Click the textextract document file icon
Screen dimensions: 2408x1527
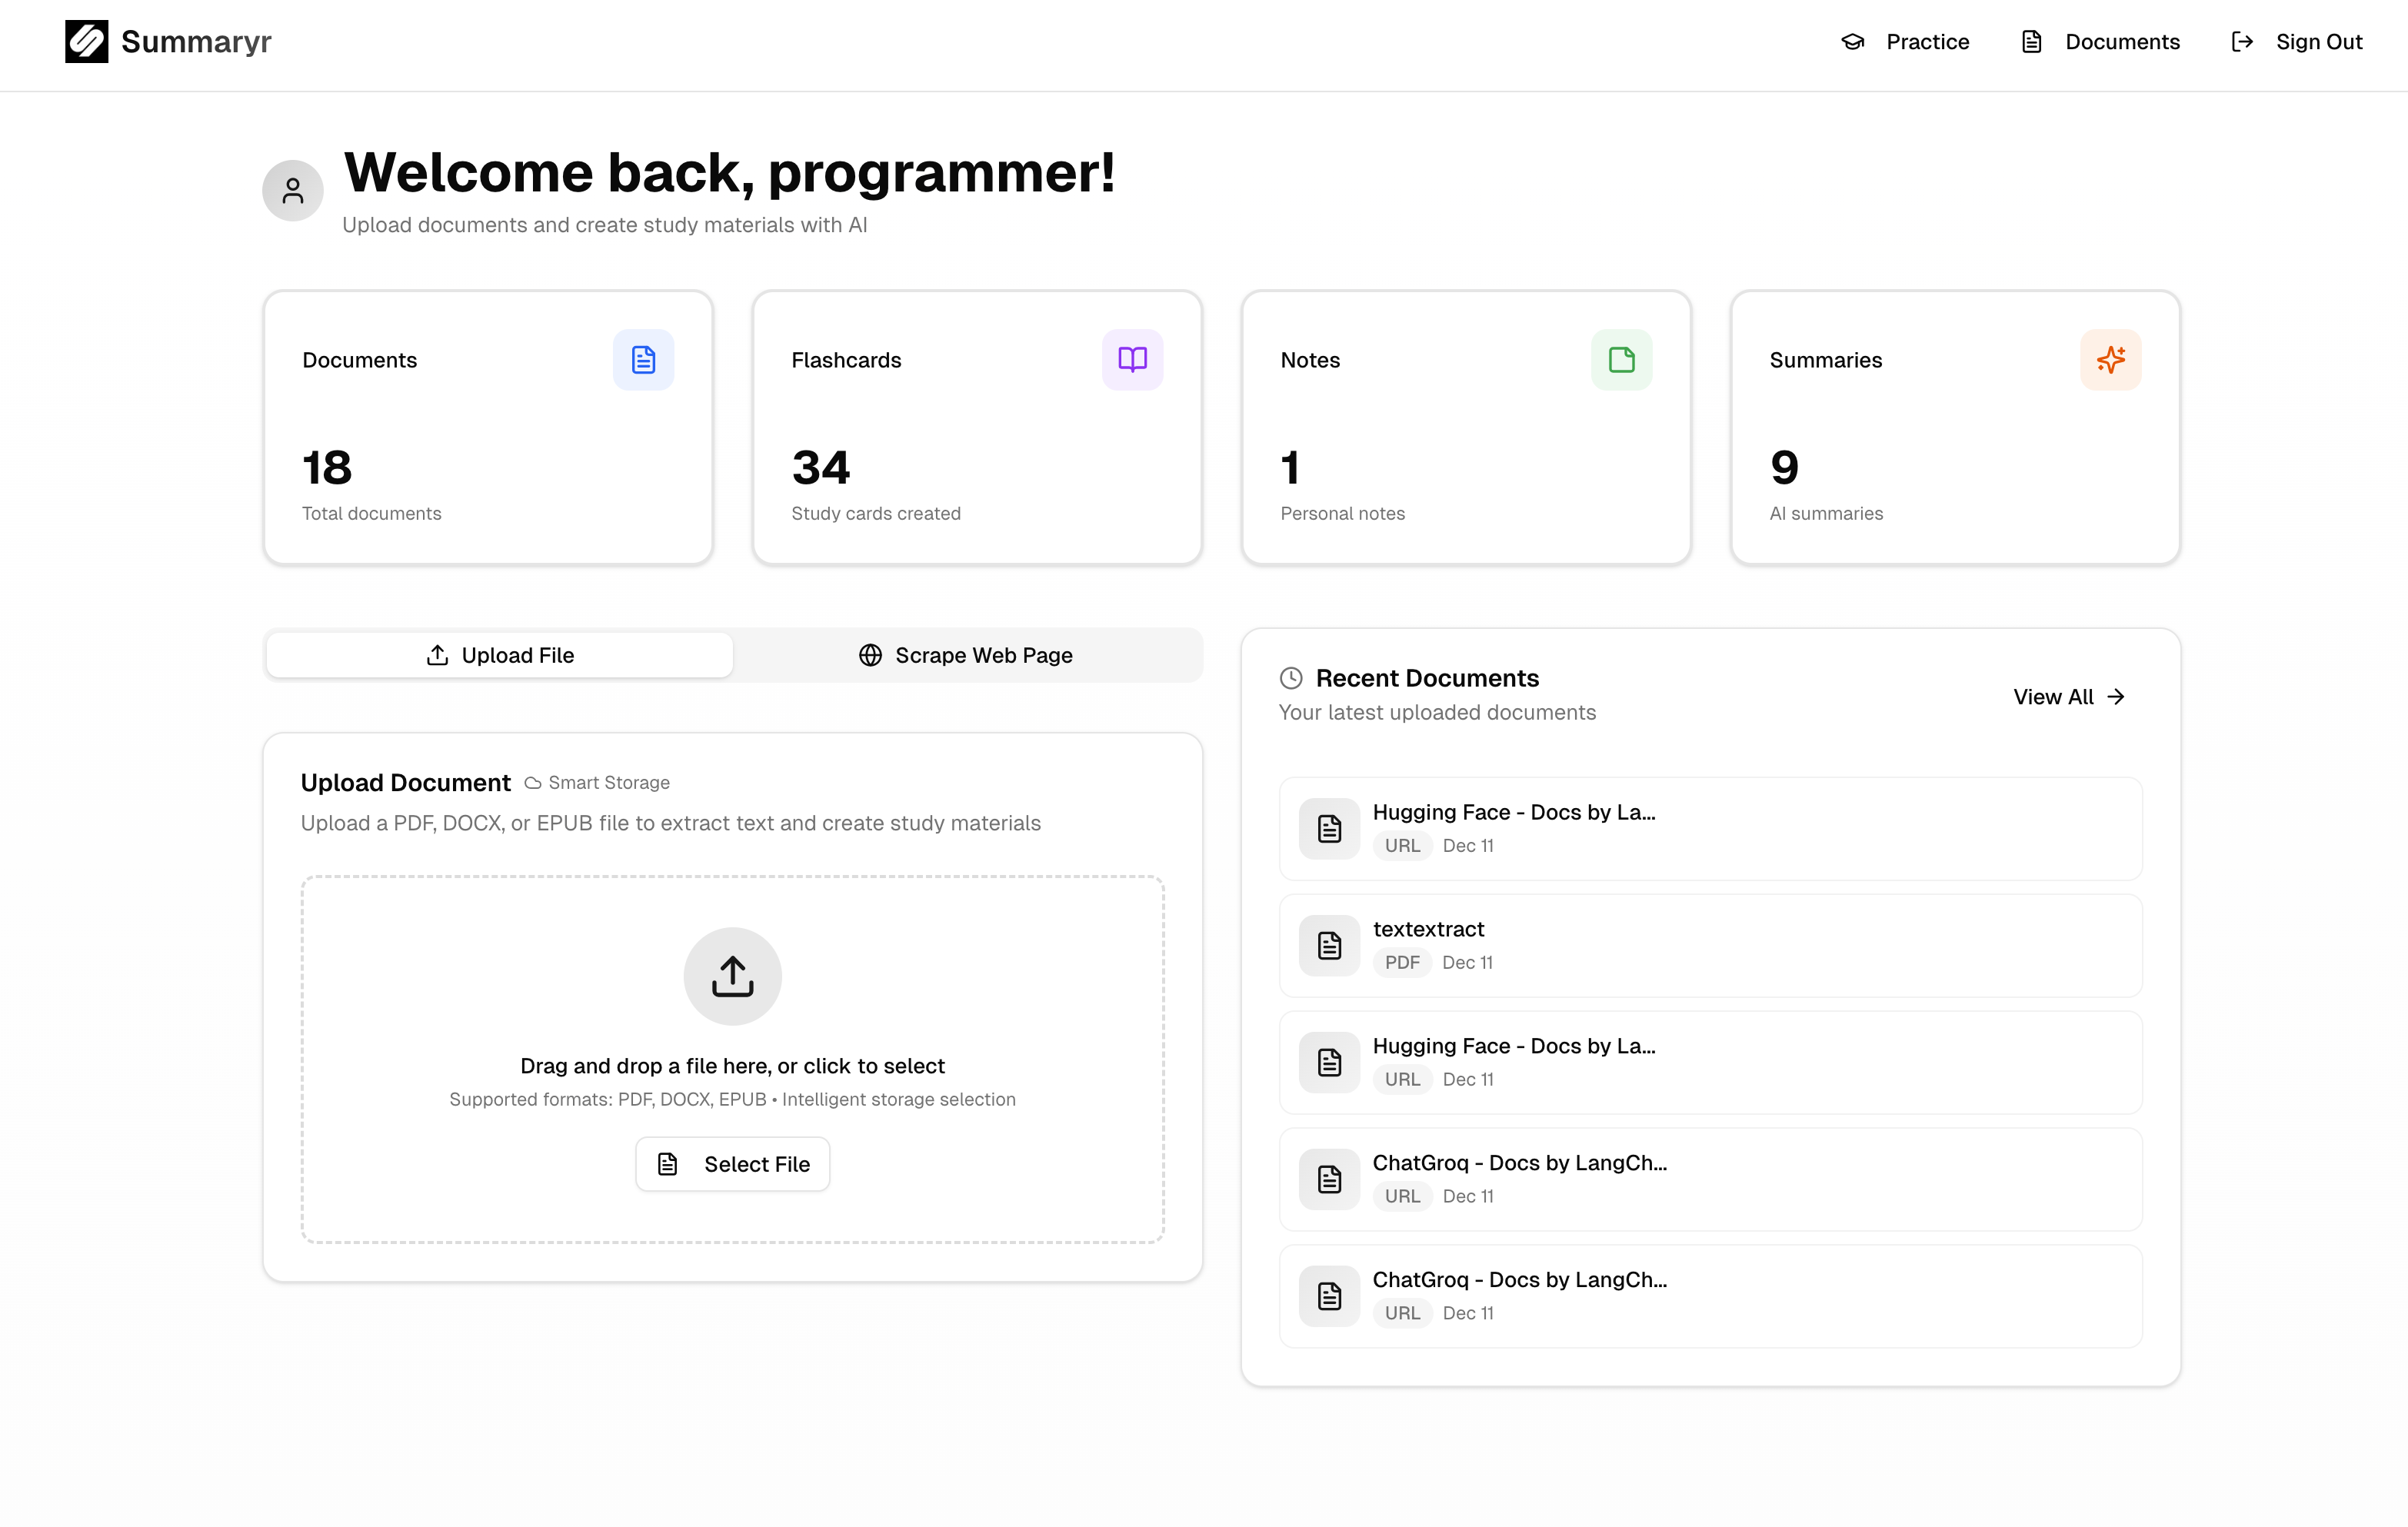click(1329, 946)
